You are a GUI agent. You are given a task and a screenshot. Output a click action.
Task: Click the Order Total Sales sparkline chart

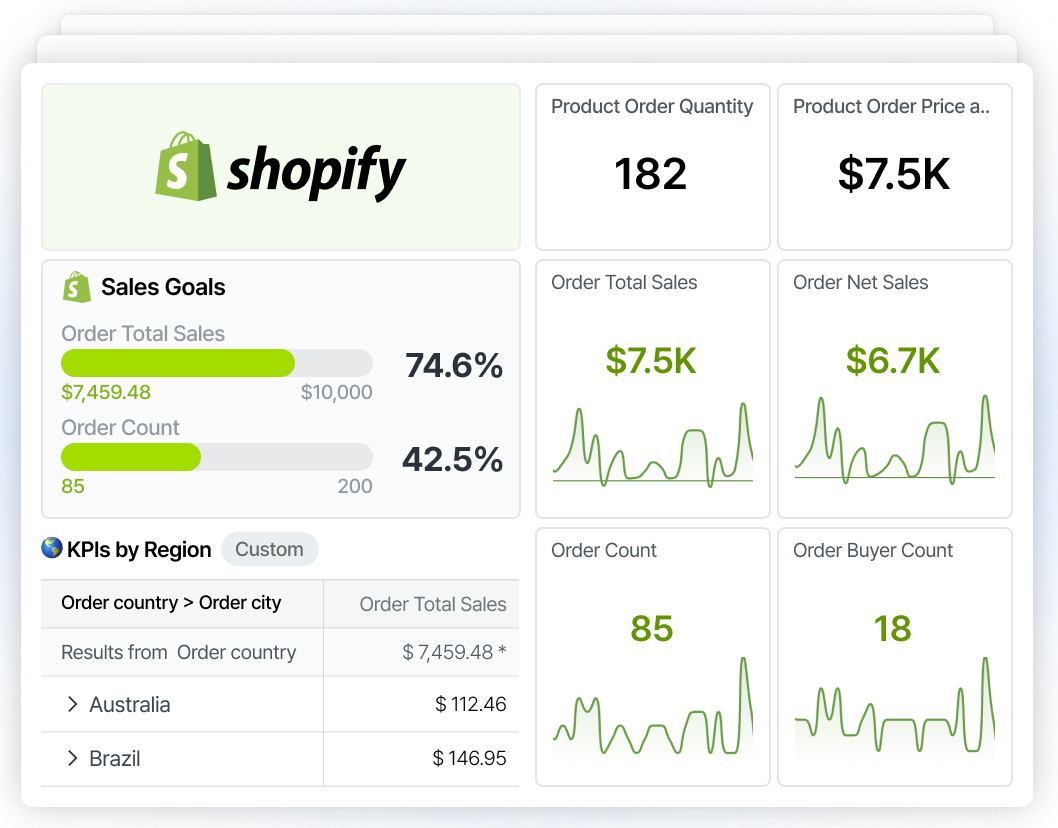(652, 445)
